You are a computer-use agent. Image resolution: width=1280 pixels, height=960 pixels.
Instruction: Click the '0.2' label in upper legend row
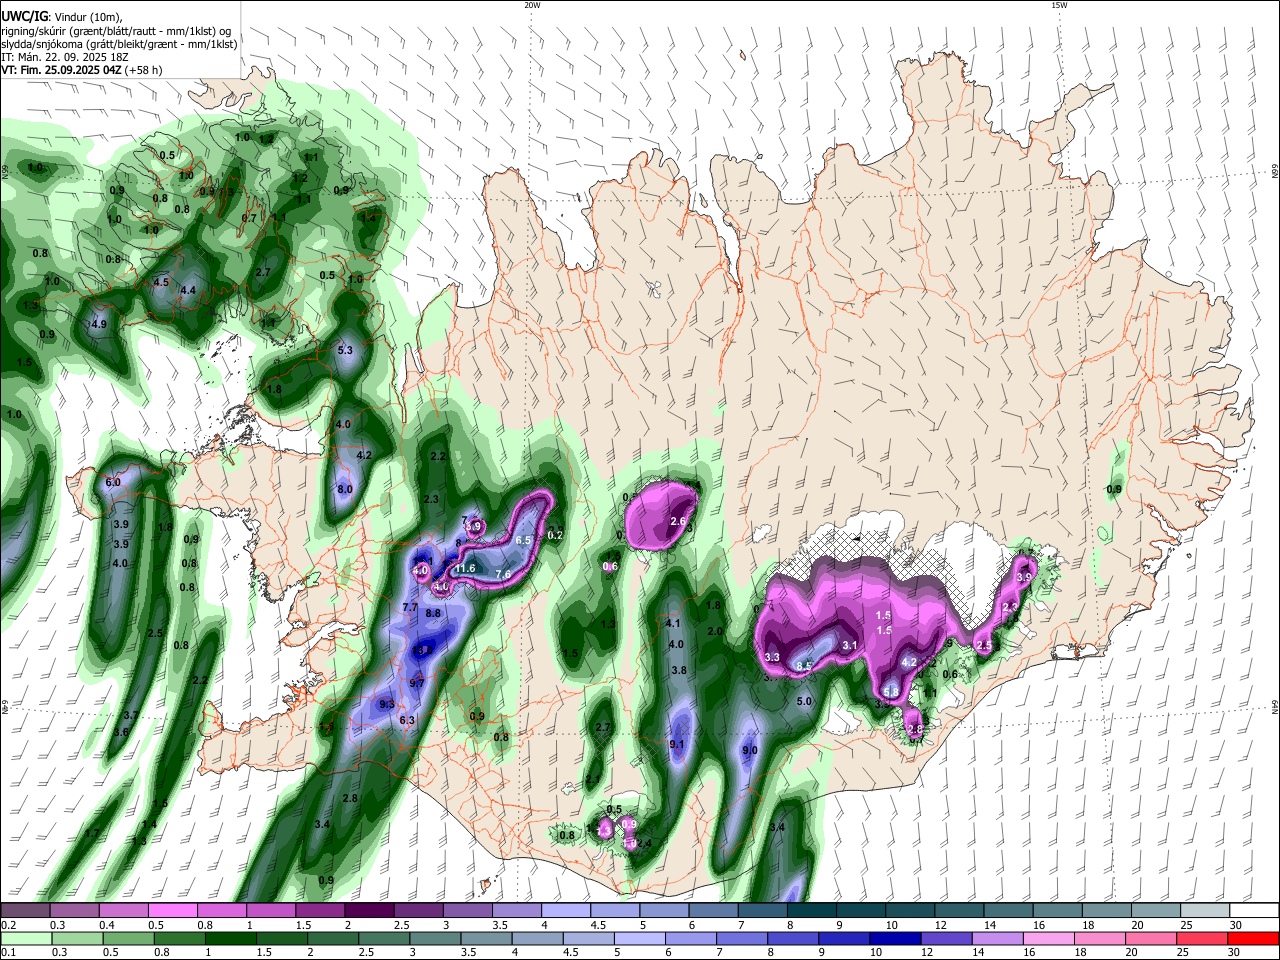coord(8,925)
